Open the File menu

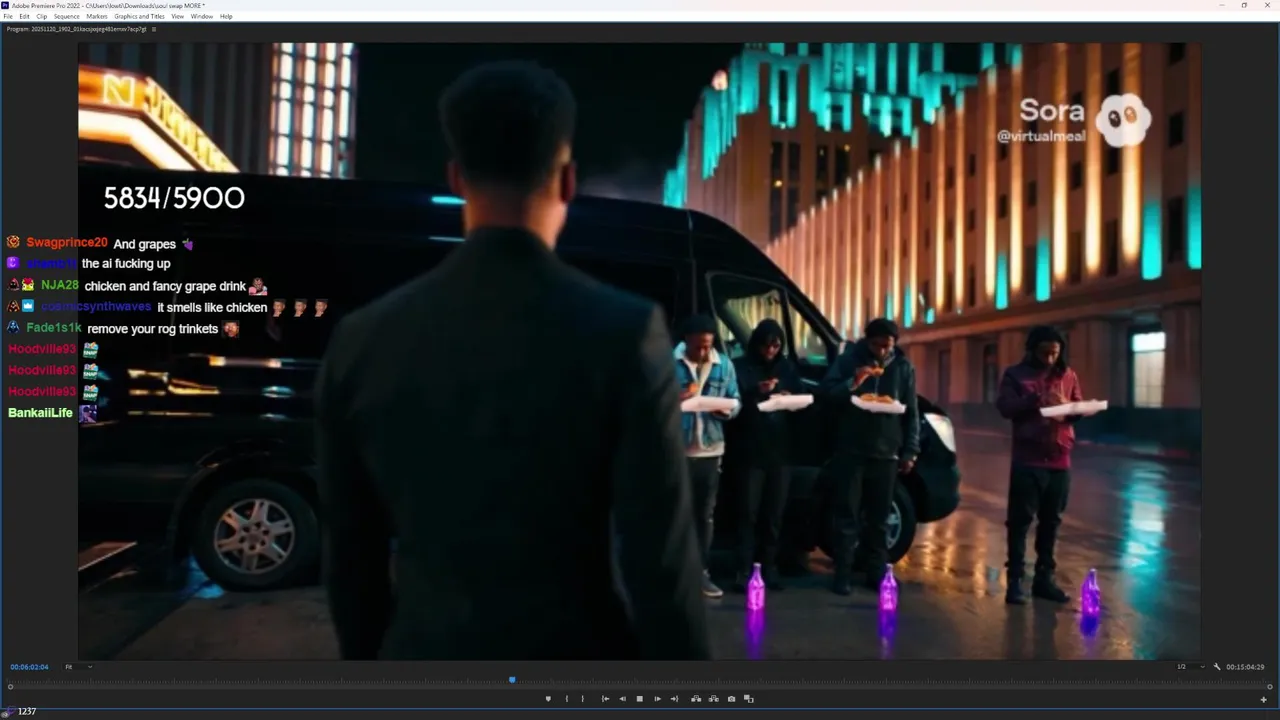click(8, 16)
